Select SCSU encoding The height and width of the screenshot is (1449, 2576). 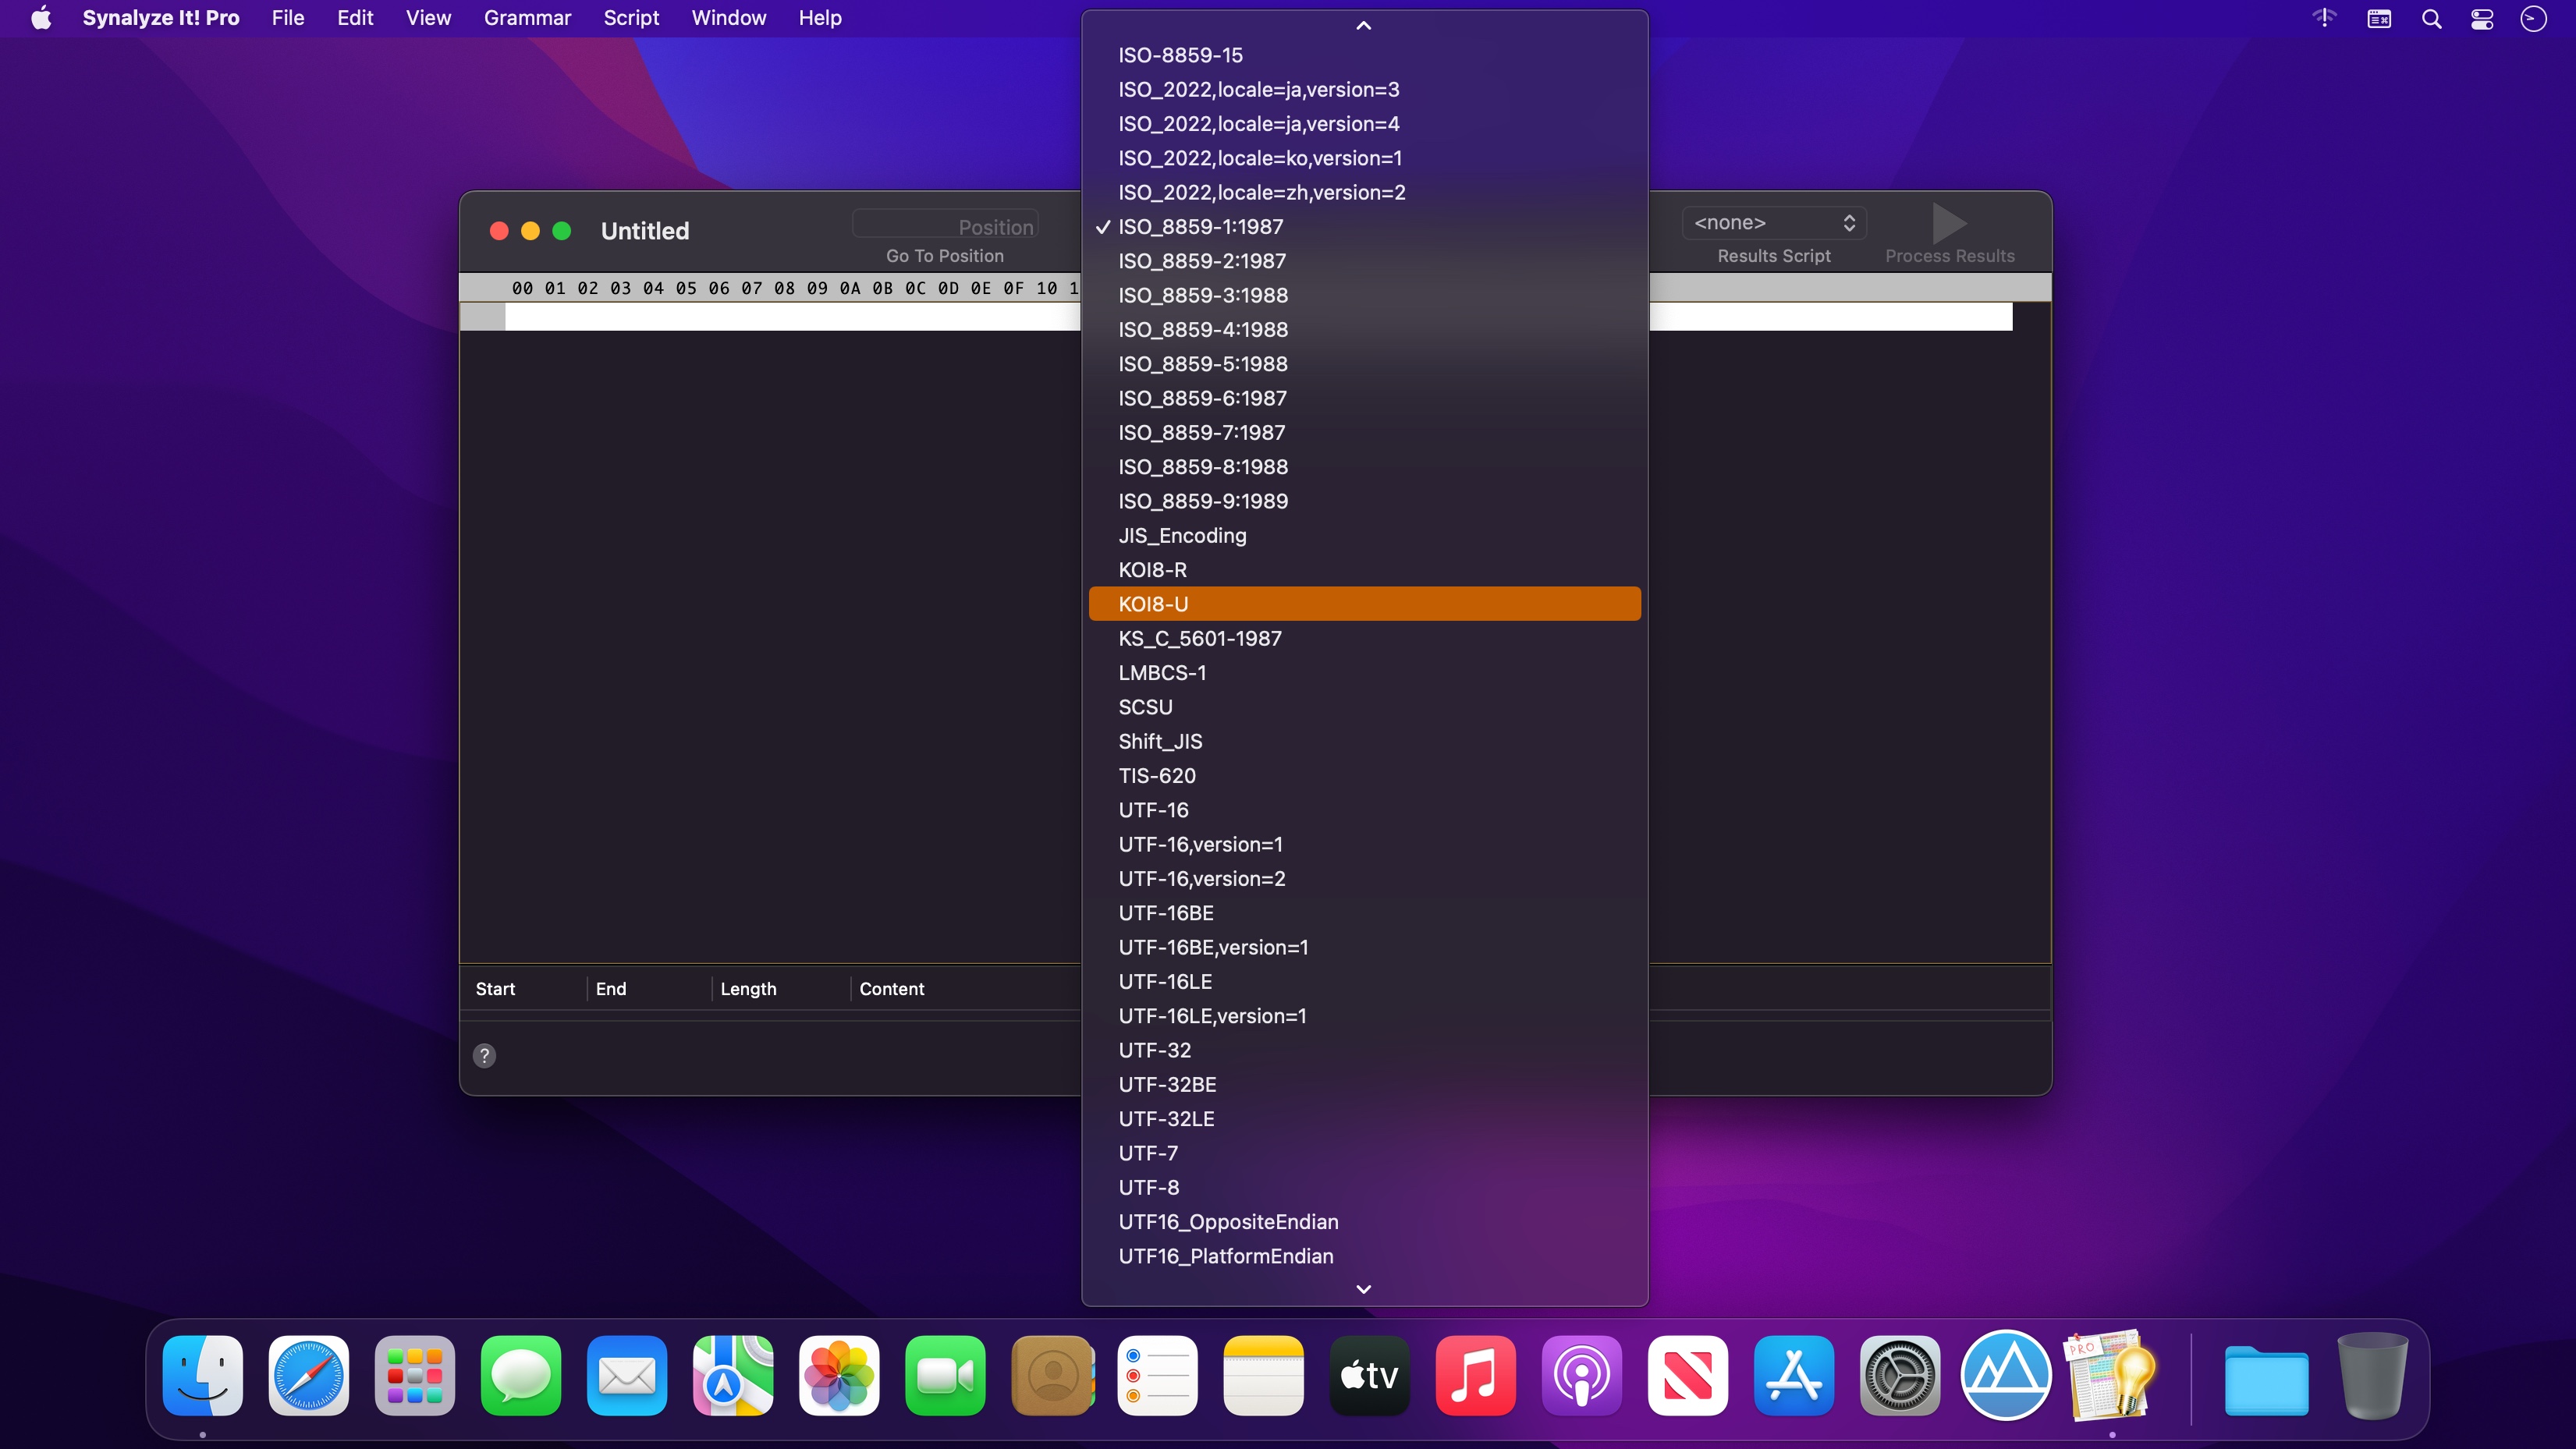tap(1364, 707)
